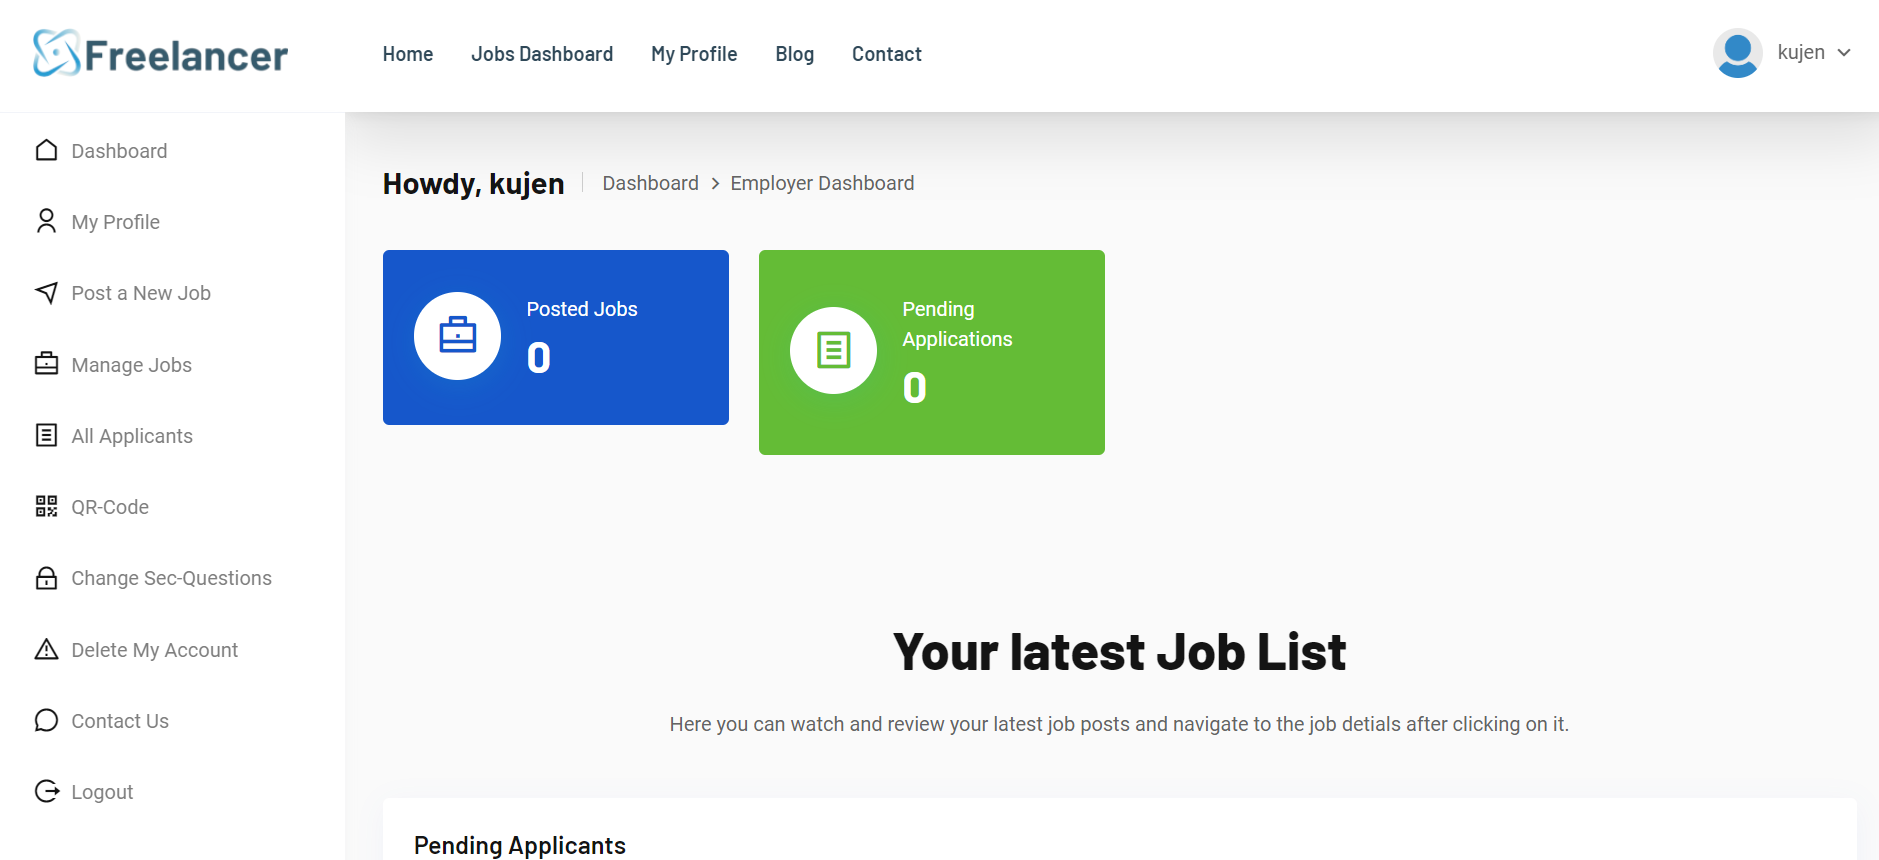The height and width of the screenshot is (860, 1879).
Task: Open All Applicants via the document icon
Action: (x=46, y=435)
